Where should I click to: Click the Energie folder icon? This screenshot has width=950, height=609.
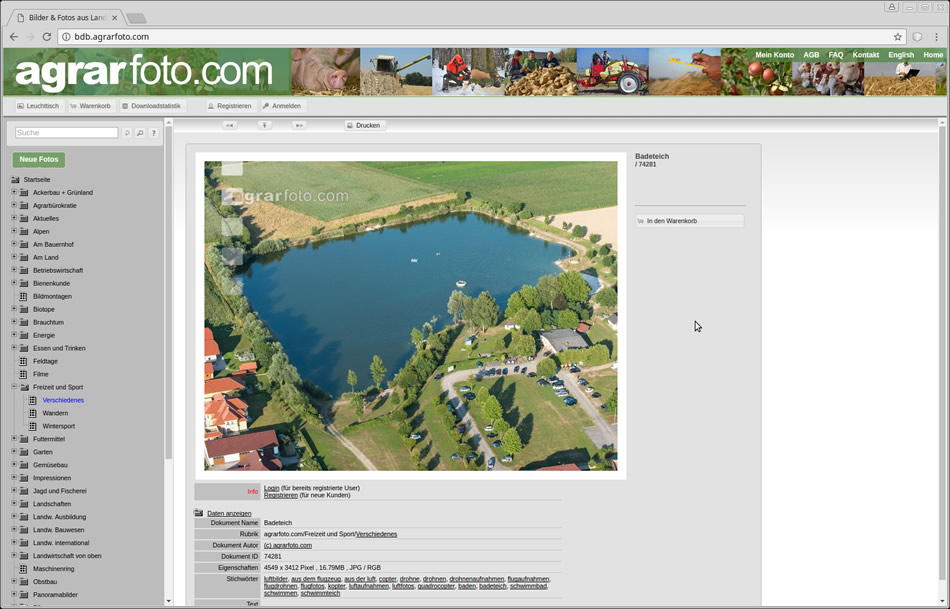(24, 336)
